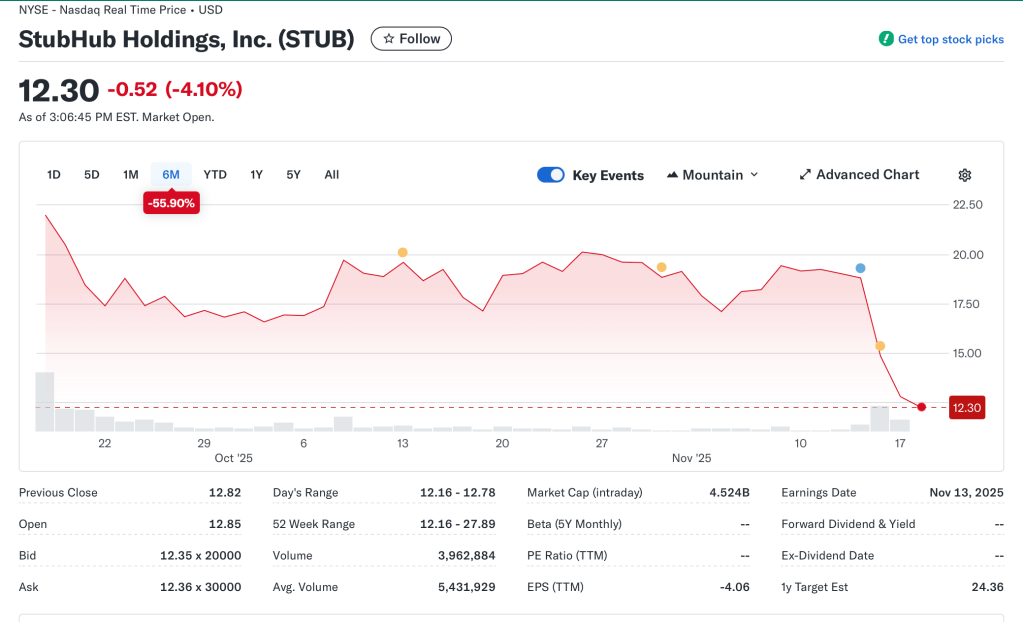Click the blue key event marker
Viewport: 1023px width, 622px height.
(860, 268)
